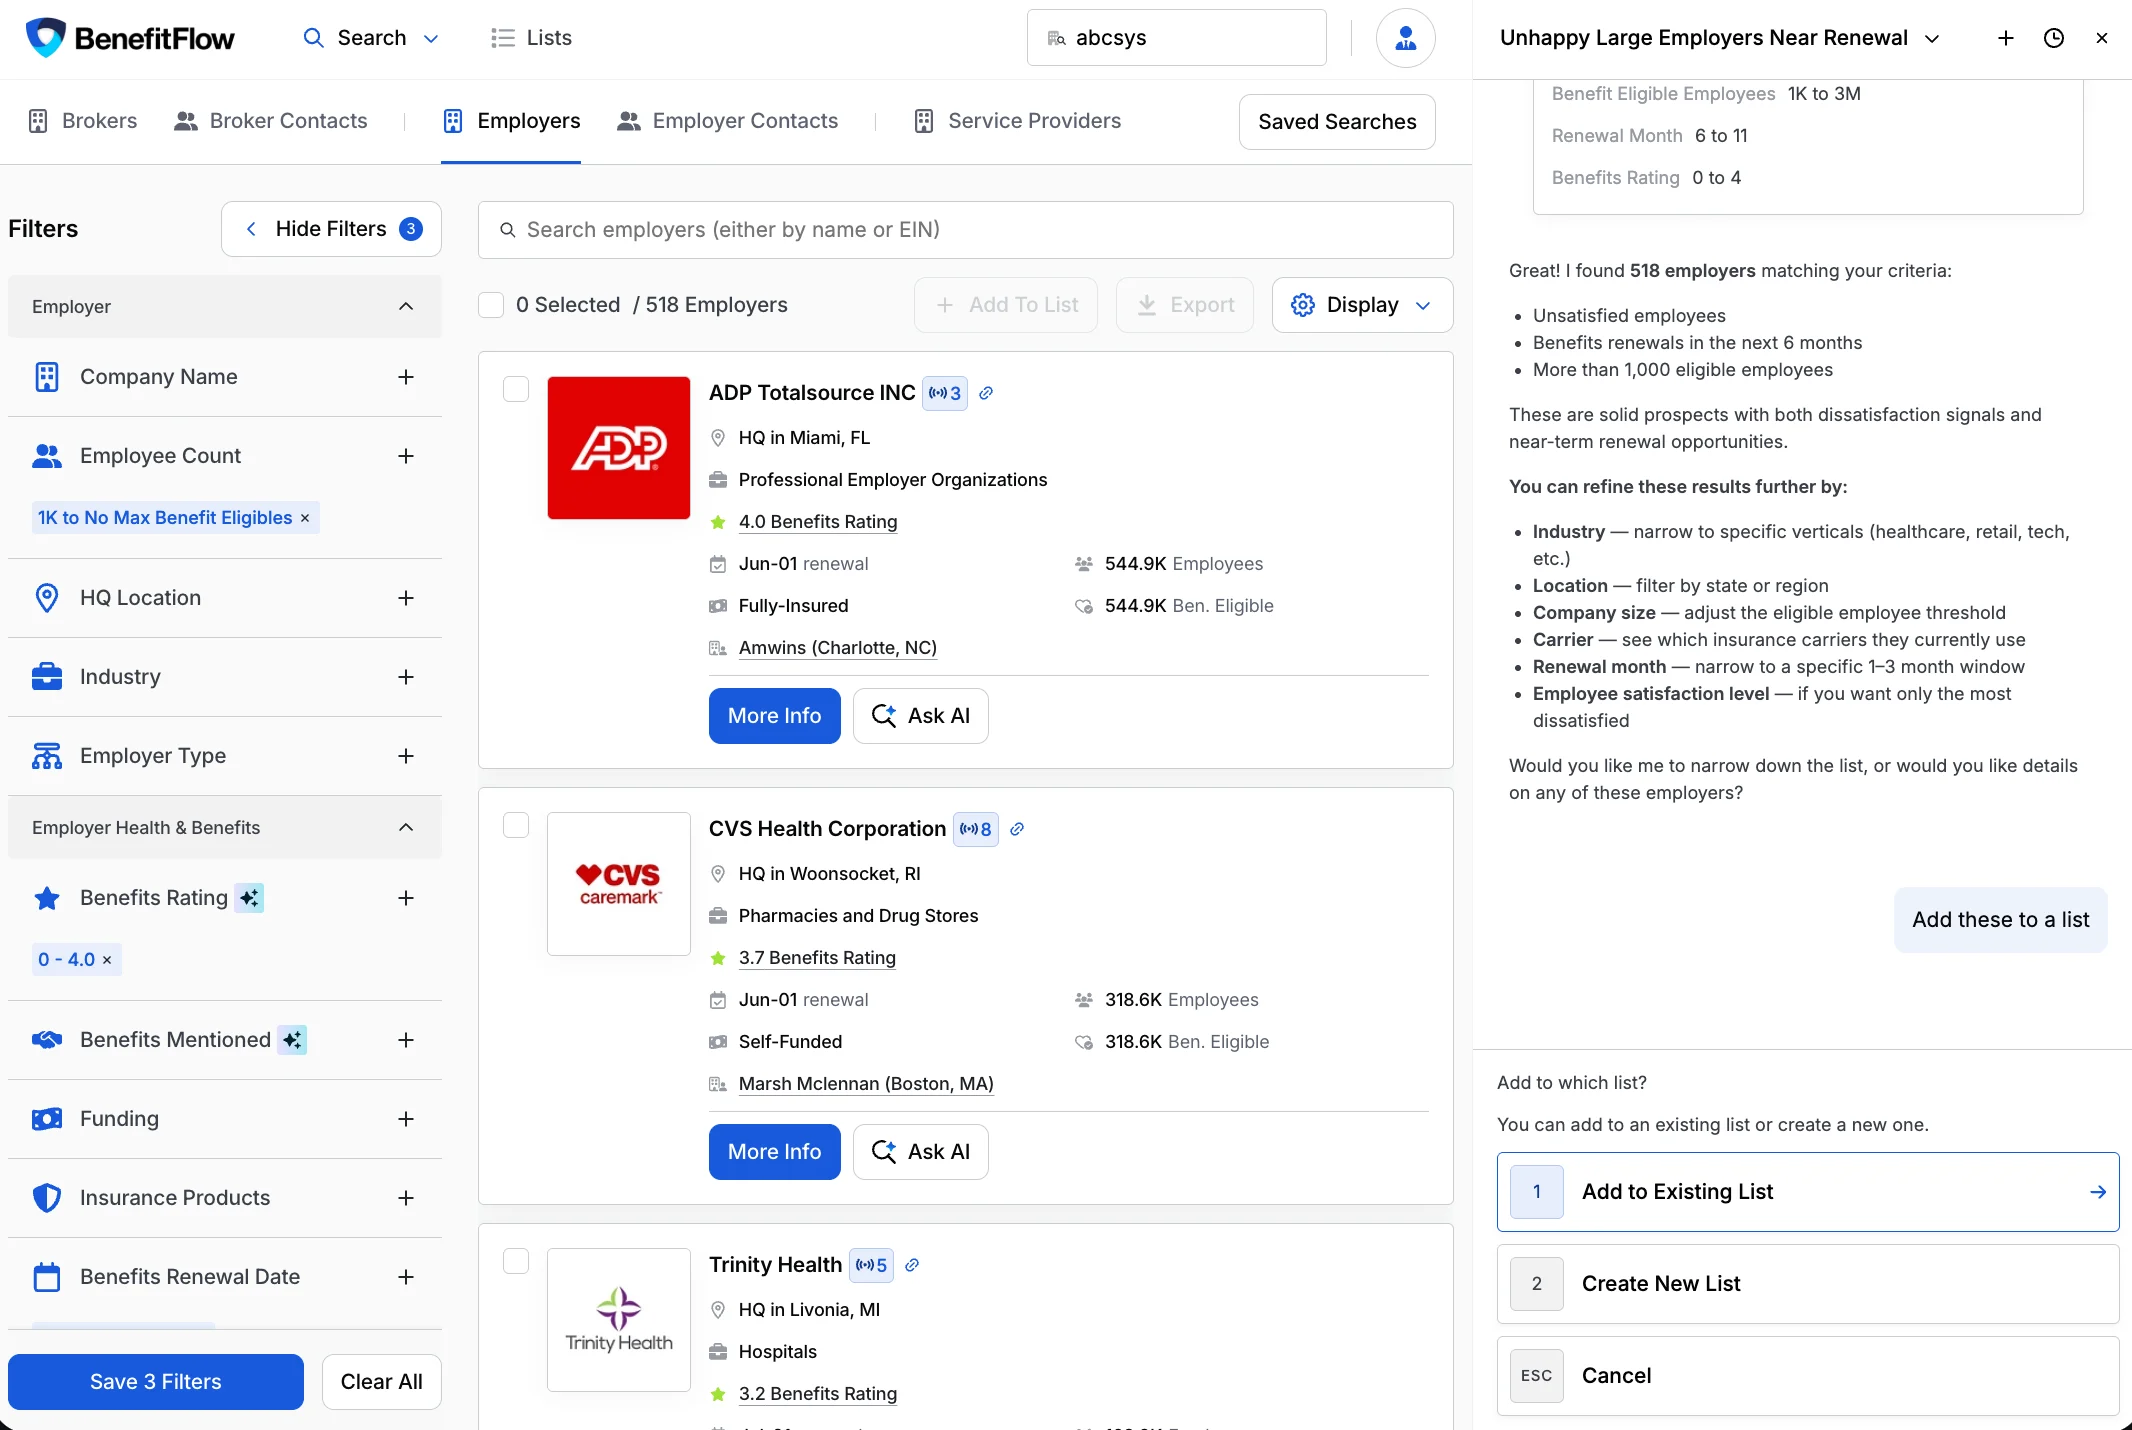Clear All filters
Image resolution: width=2132 pixels, height=1430 pixels.
click(x=382, y=1382)
